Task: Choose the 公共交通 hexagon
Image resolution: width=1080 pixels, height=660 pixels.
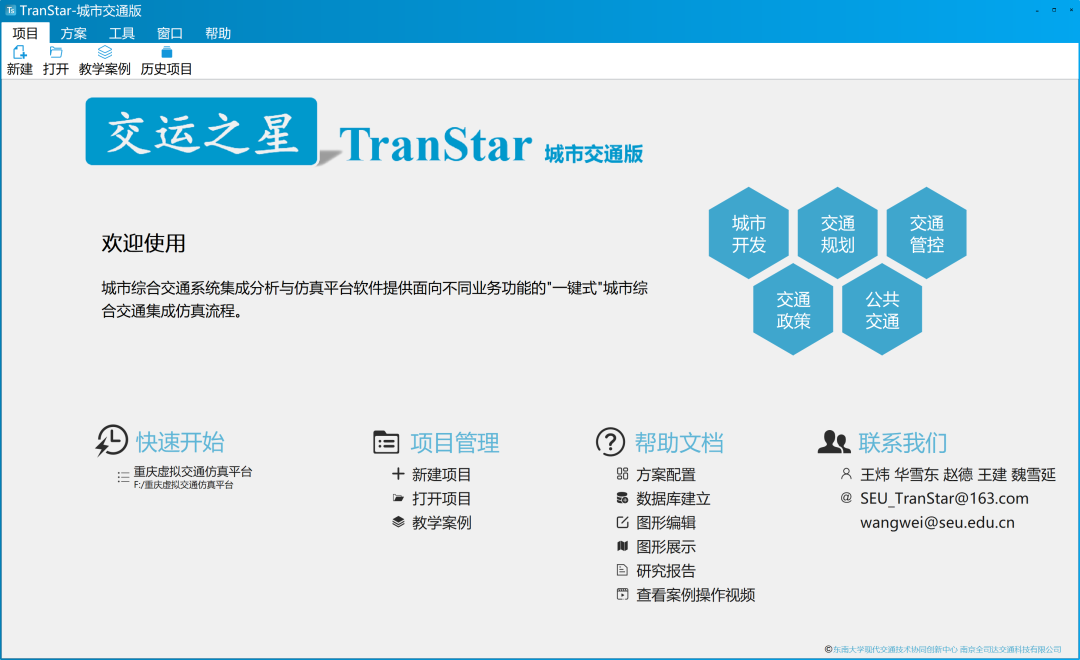Action: click(882, 310)
